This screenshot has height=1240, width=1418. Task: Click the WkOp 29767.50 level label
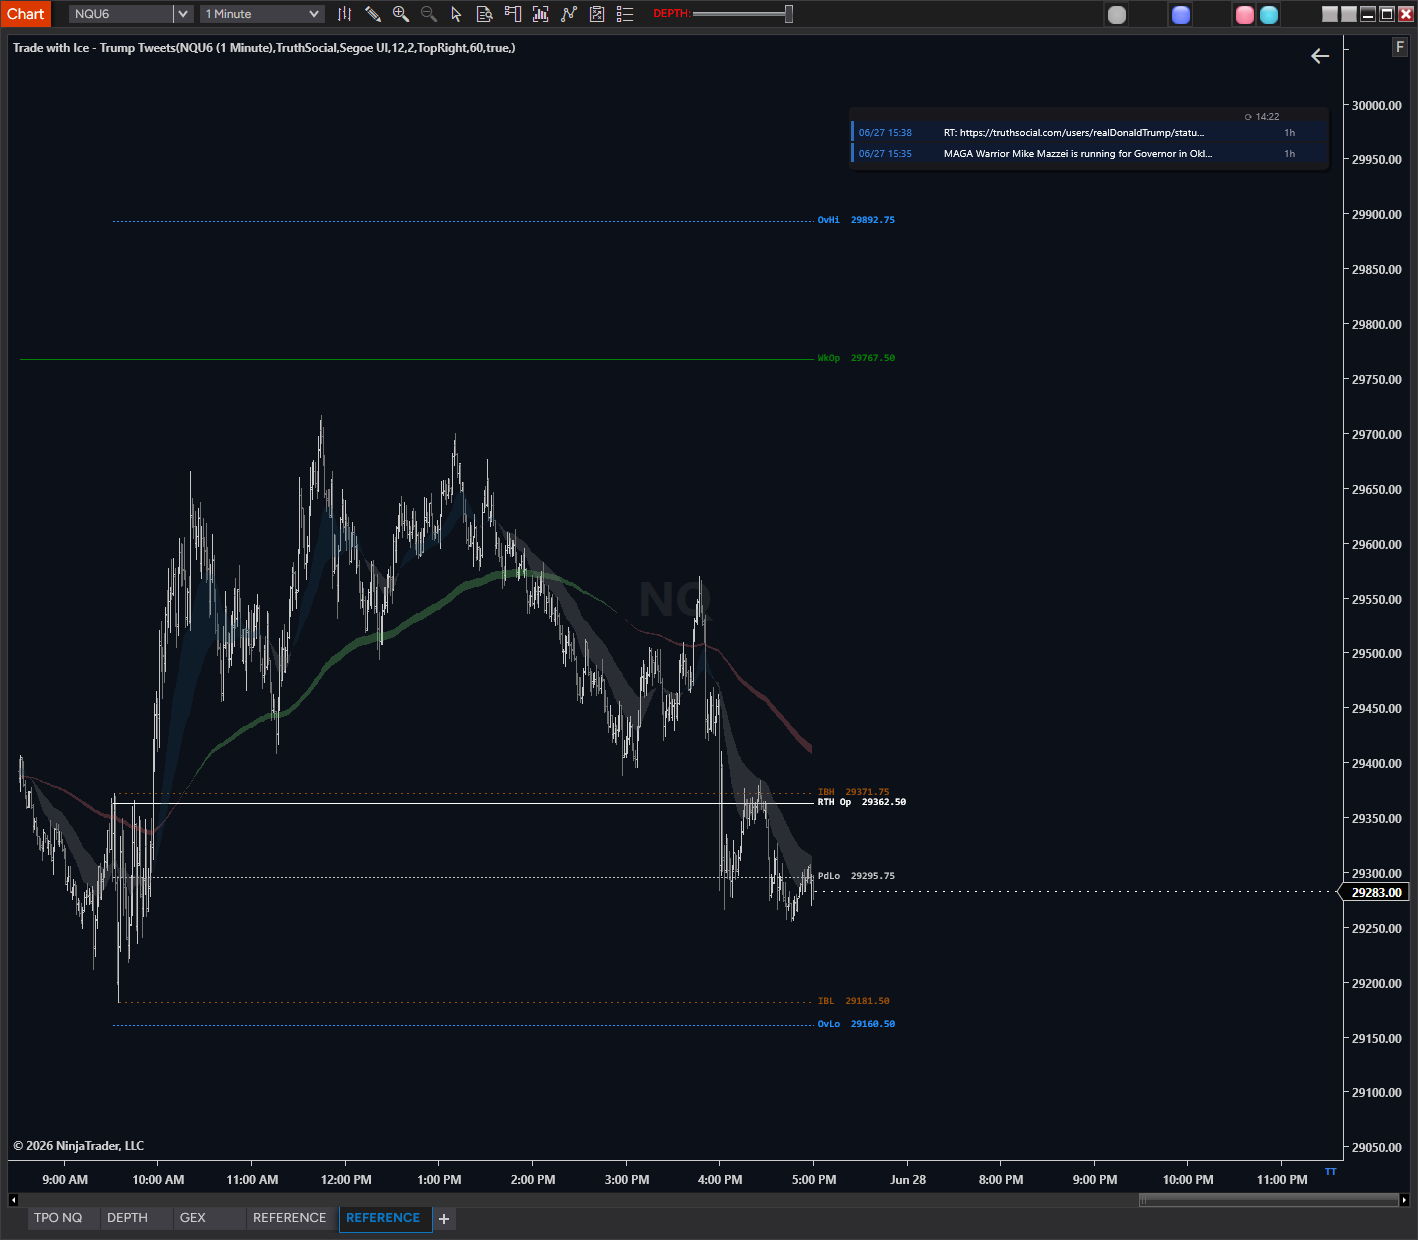[x=856, y=358]
